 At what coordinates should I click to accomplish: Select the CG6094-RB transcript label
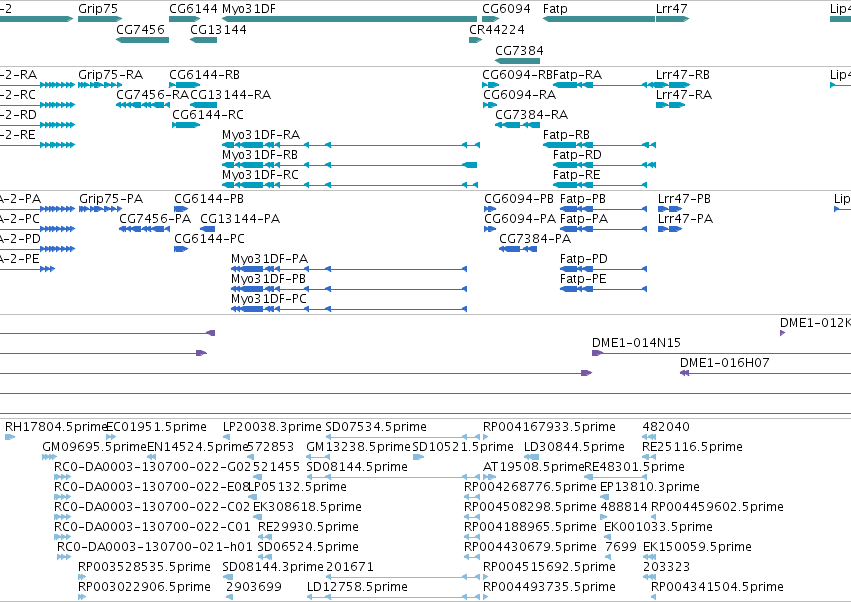point(518,74)
